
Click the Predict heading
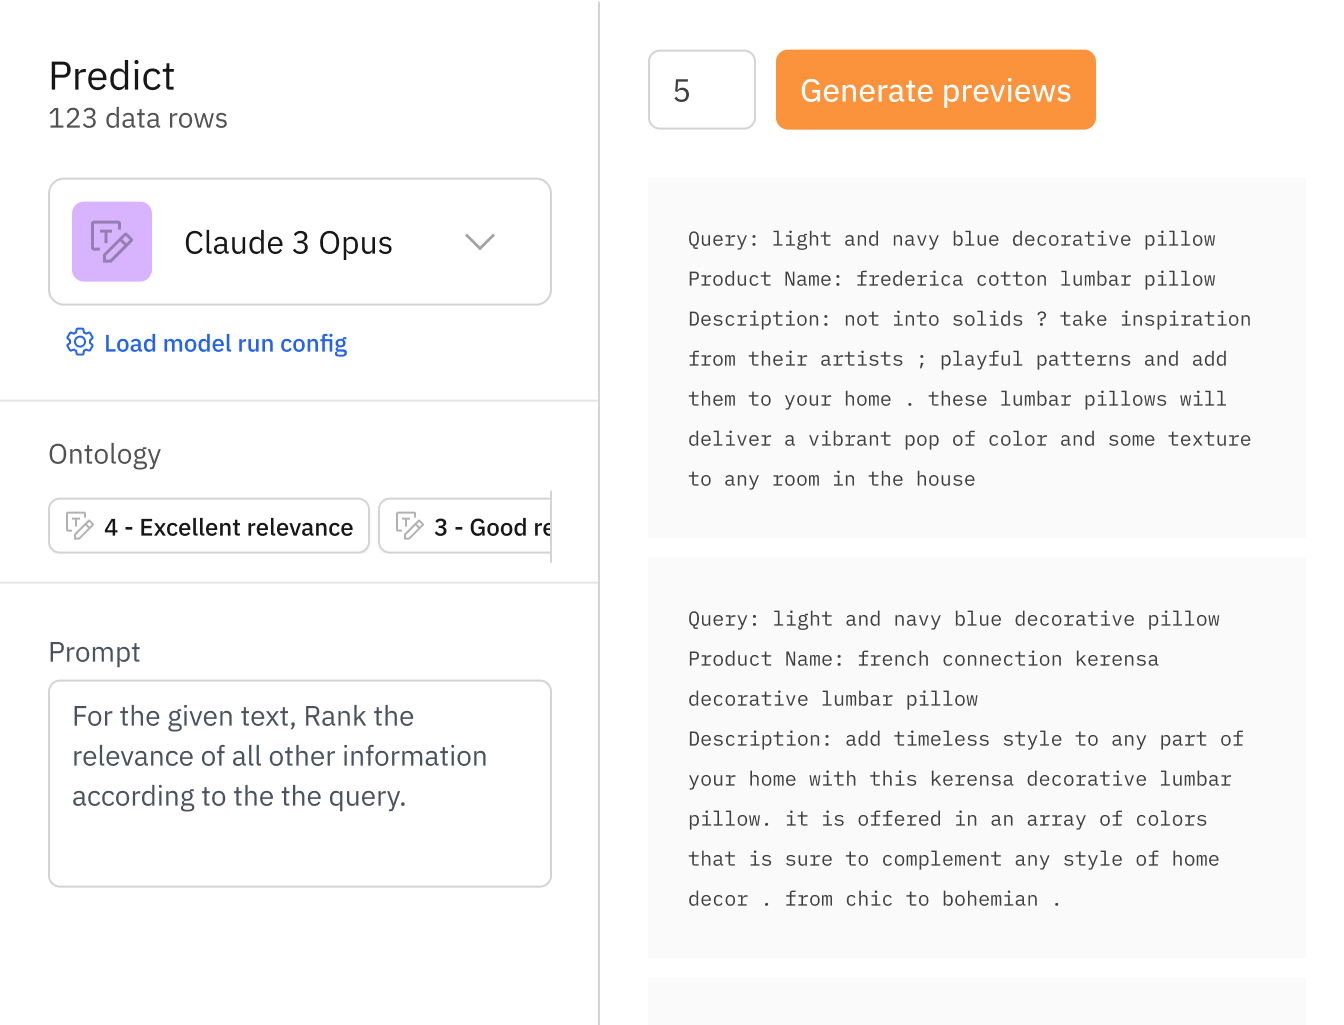click(112, 76)
